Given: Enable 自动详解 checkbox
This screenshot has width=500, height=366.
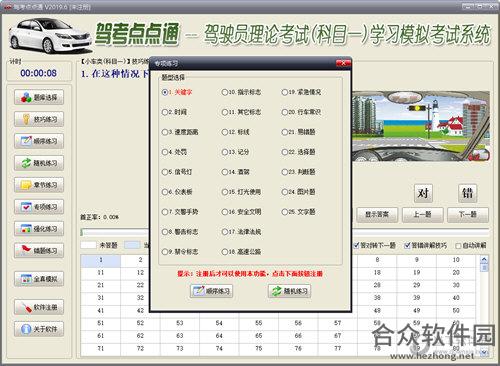Looking at the screenshot, I should tap(458, 246).
